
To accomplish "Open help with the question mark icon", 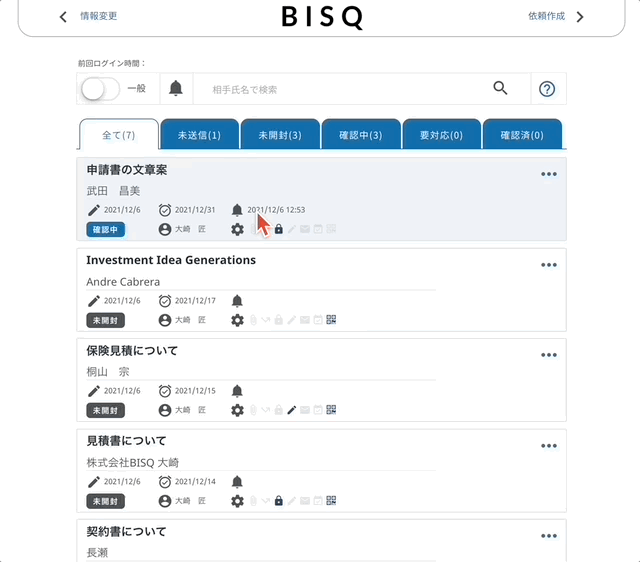I will tap(547, 89).
